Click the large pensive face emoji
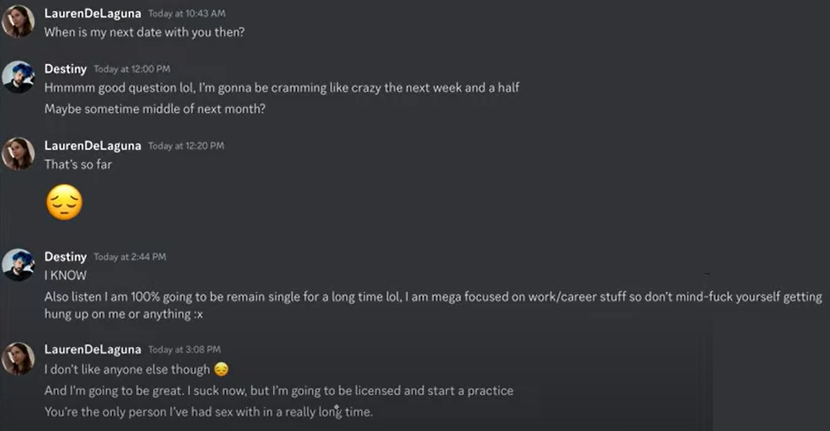The width and height of the screenshot is (830, 431). [64, 203]
